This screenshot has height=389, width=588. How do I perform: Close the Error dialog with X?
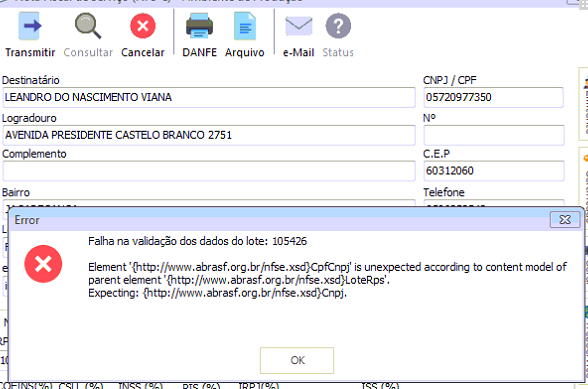(565, 219)
